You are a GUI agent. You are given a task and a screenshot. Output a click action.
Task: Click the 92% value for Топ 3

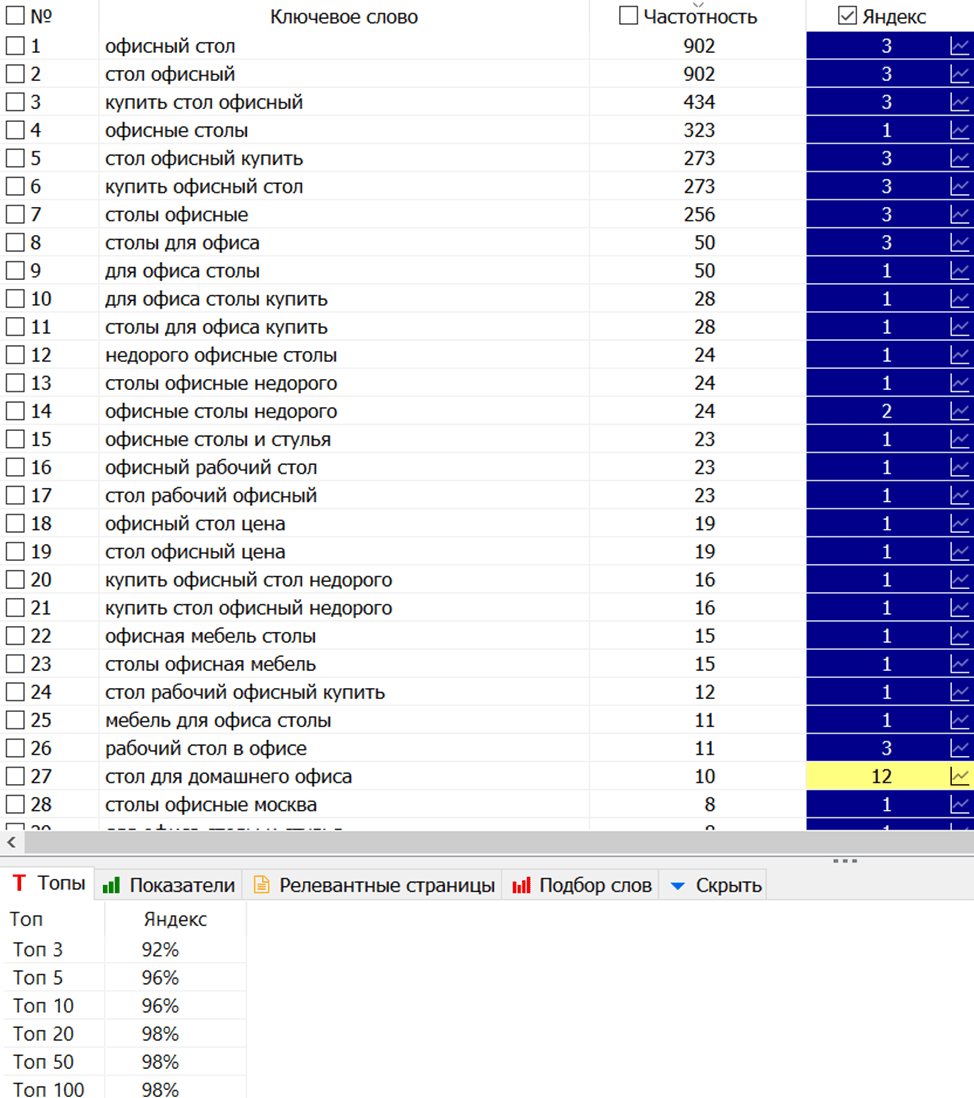click(x=160, y=950)
